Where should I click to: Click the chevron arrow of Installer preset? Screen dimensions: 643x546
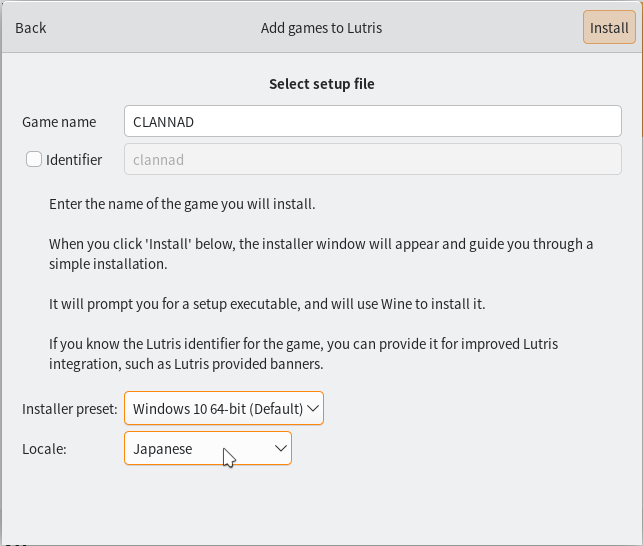point(312,408)
